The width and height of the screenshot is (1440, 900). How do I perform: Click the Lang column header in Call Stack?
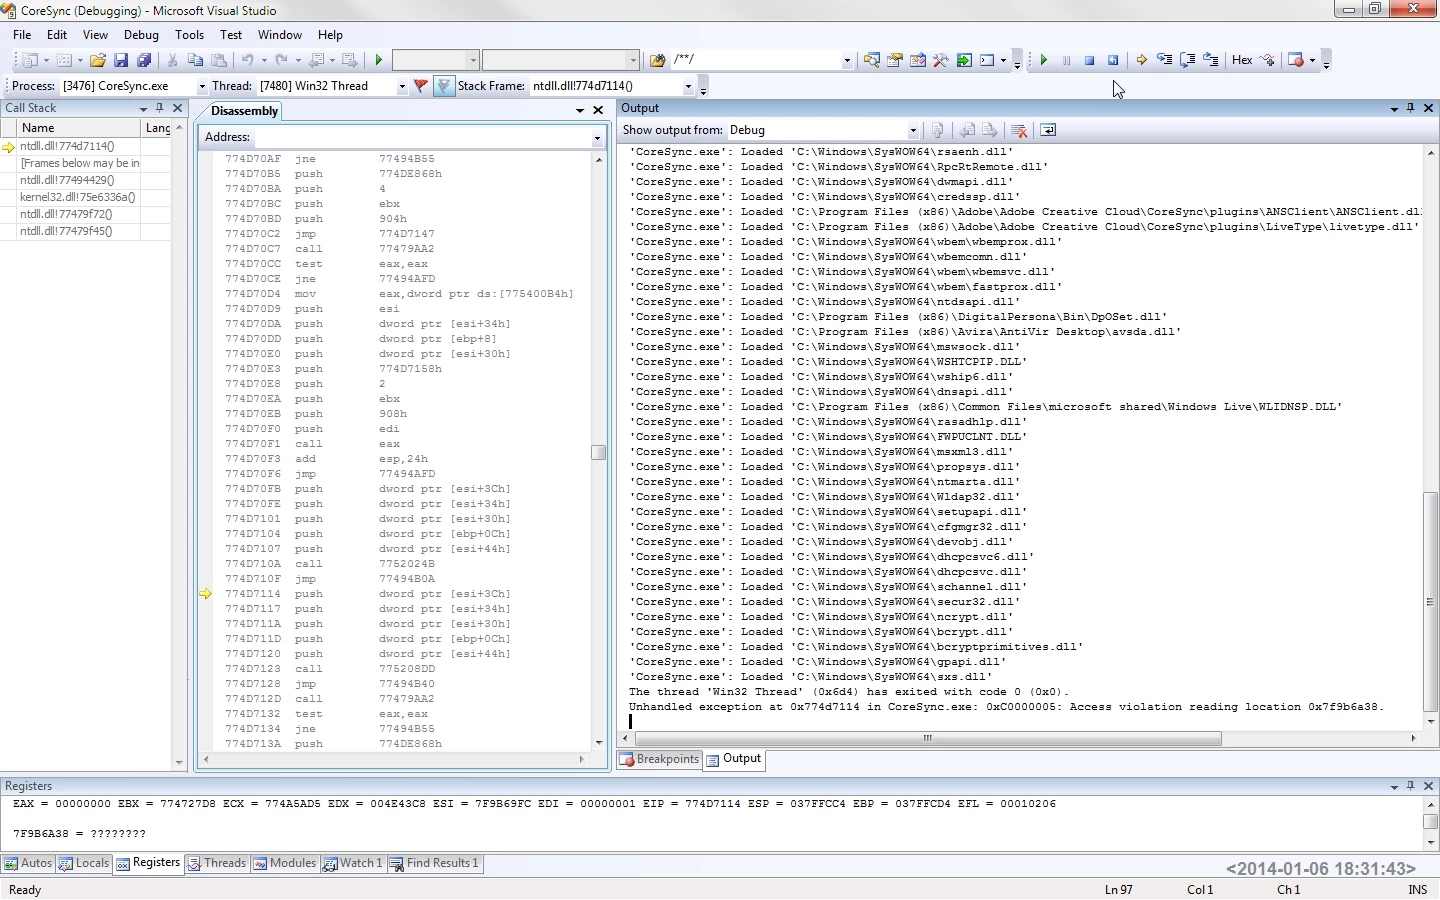157,128
